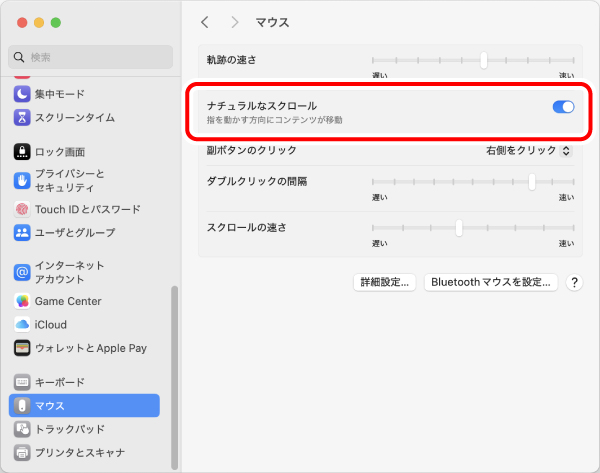
Task: Click Bluetooth mouse setup (Bluetoothマウスを設定...) button
Action: click(x=490, y=282)
